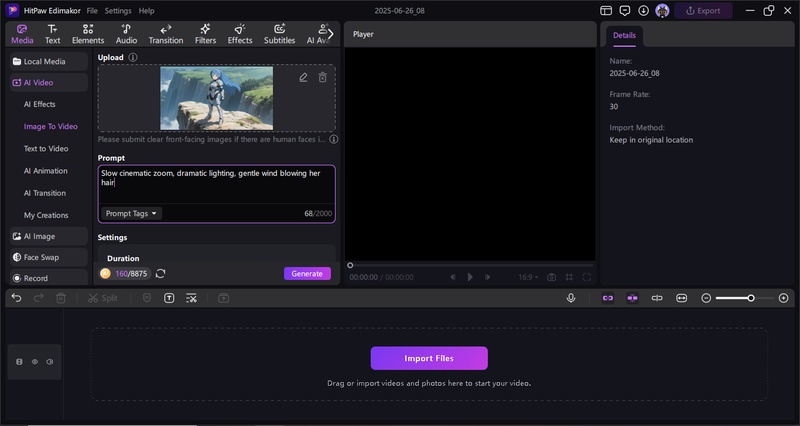This screenshot has height=426, width=800.
Task: Edit the uploaded image with the pencil icon
Action: [x=303, y=78]
